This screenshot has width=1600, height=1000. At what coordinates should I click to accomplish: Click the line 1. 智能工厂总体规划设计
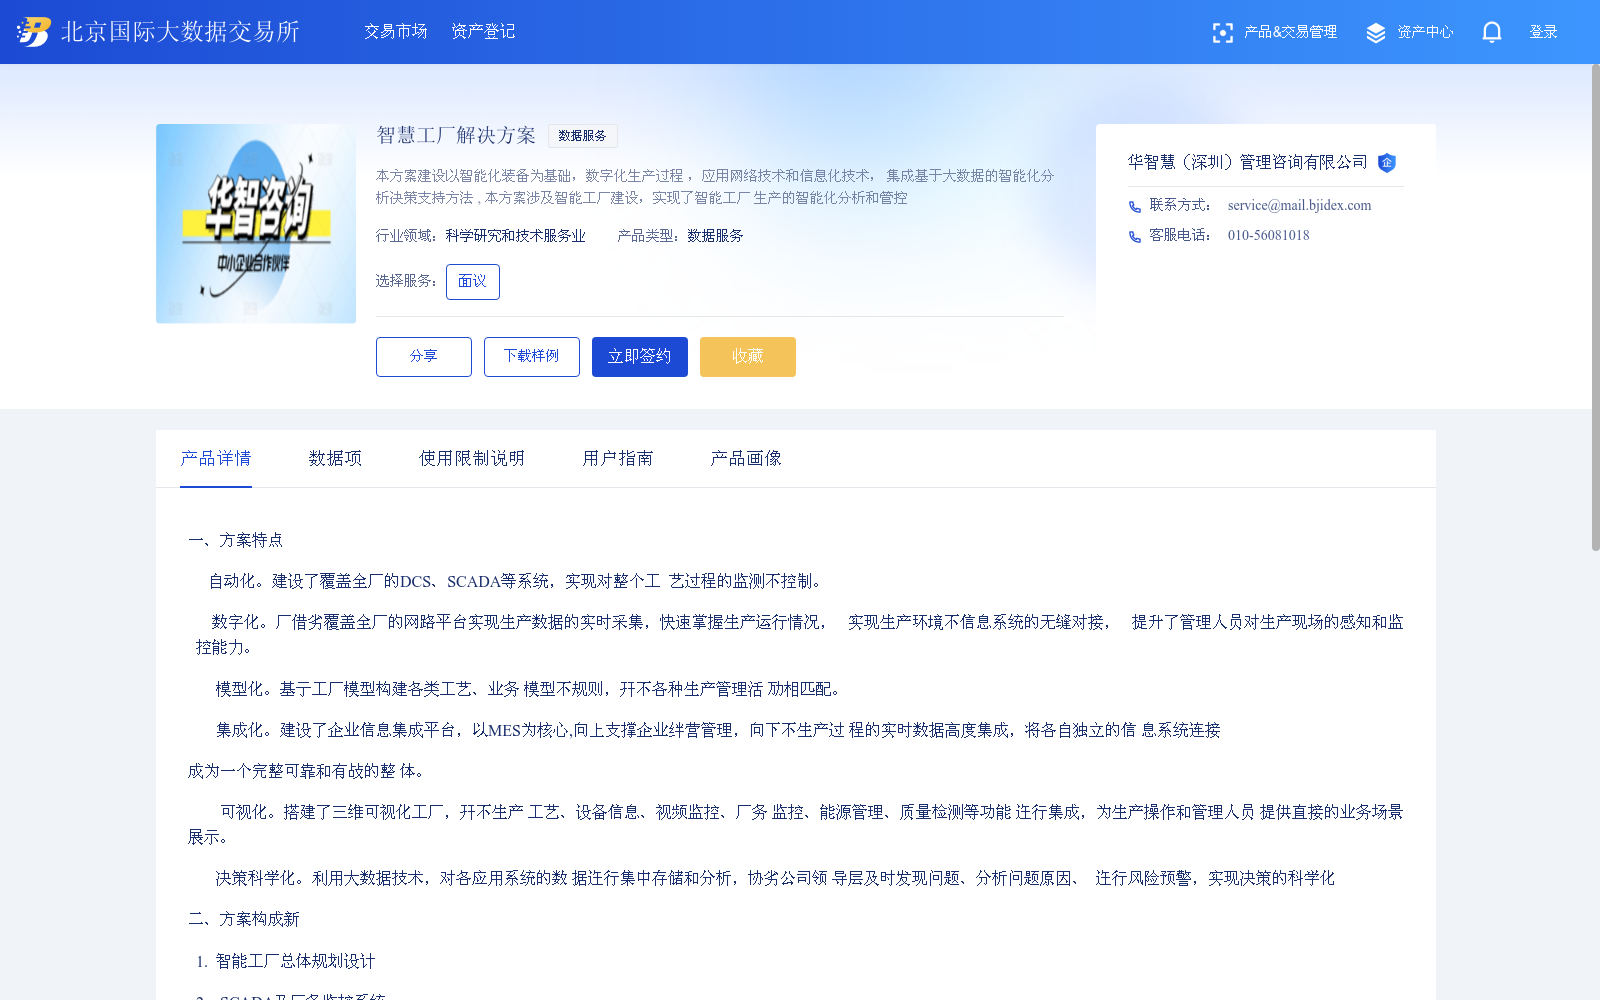[x=286, y=961]
